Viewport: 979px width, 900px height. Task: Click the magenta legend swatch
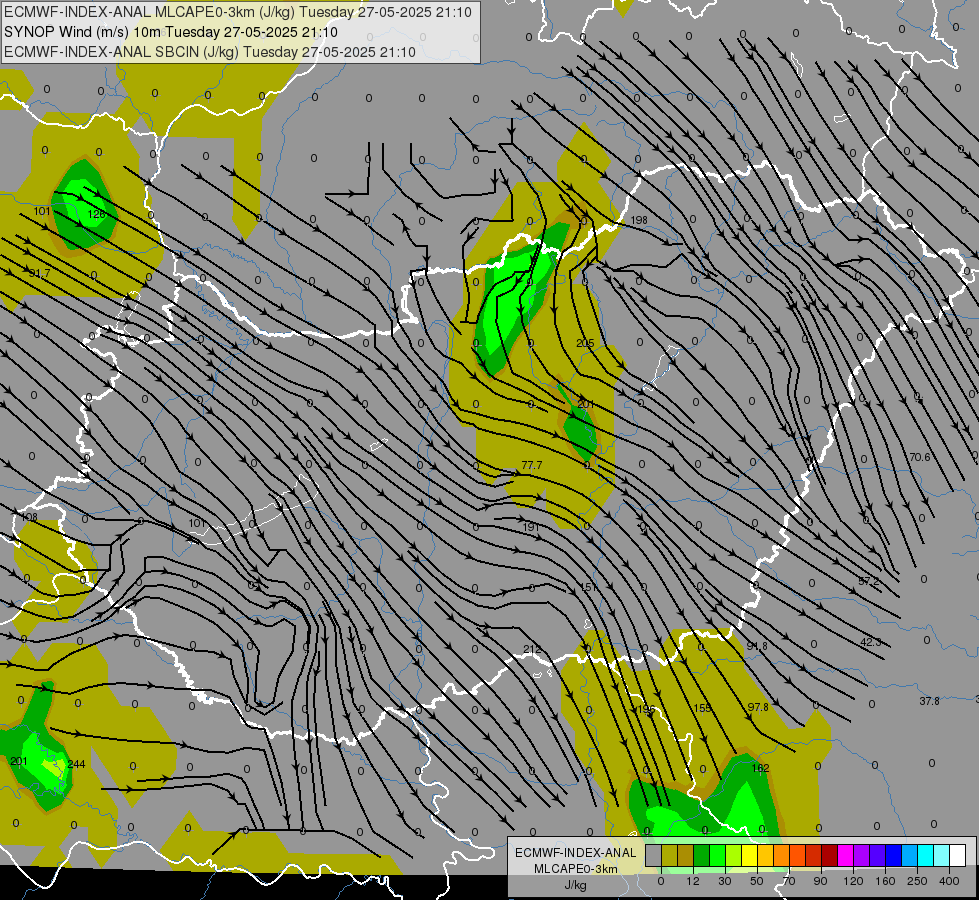pyautogui.click(x=846, y=855)
